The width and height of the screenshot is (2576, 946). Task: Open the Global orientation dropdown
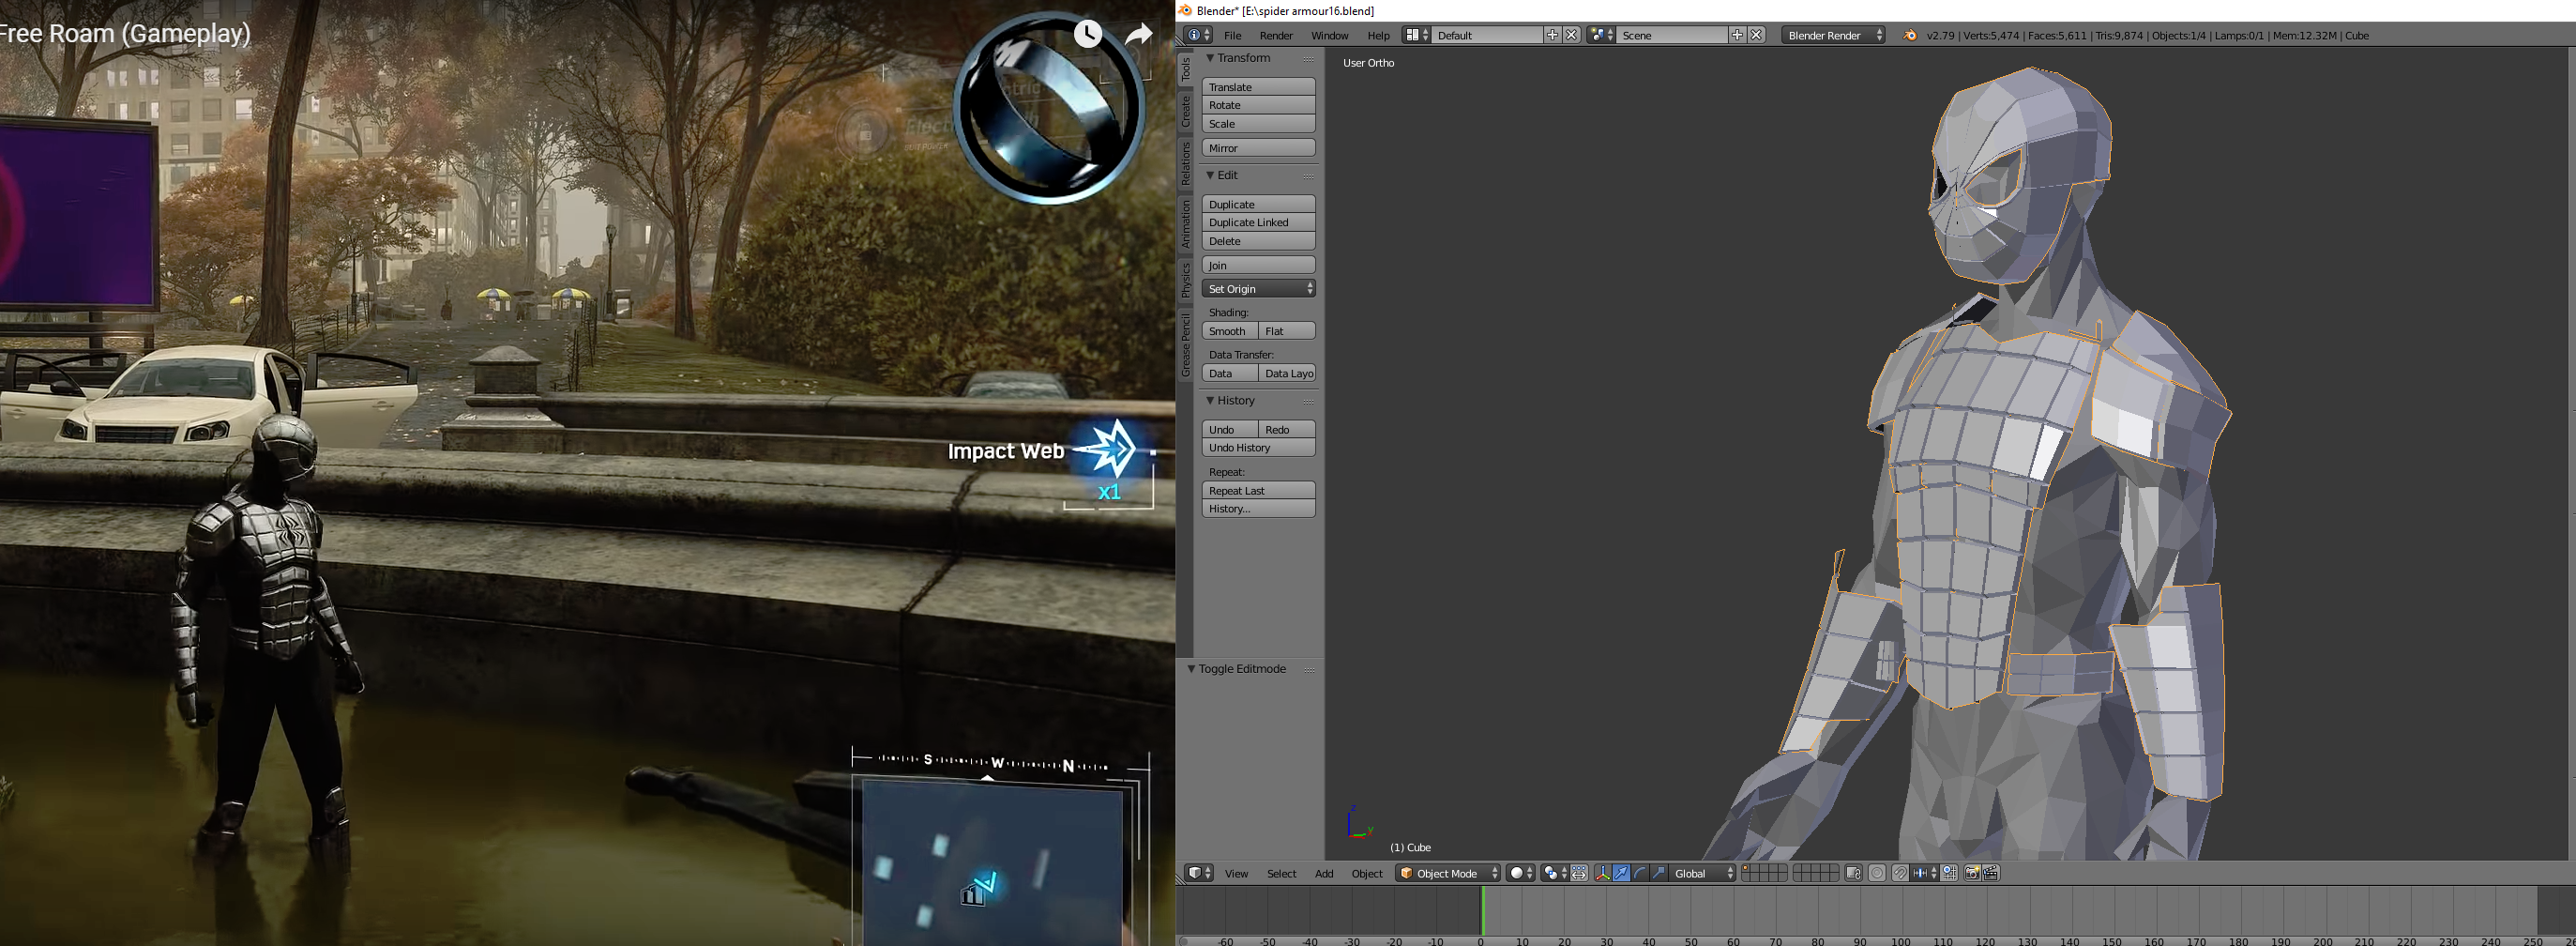pyautogui.click(x=1703, y=873)
